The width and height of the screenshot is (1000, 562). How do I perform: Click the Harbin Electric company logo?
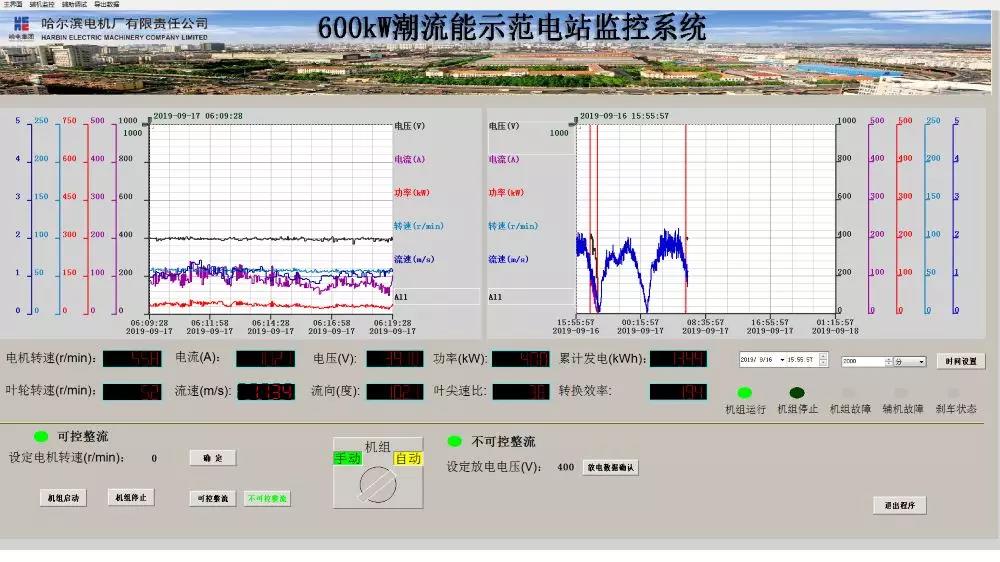(21, 26)
